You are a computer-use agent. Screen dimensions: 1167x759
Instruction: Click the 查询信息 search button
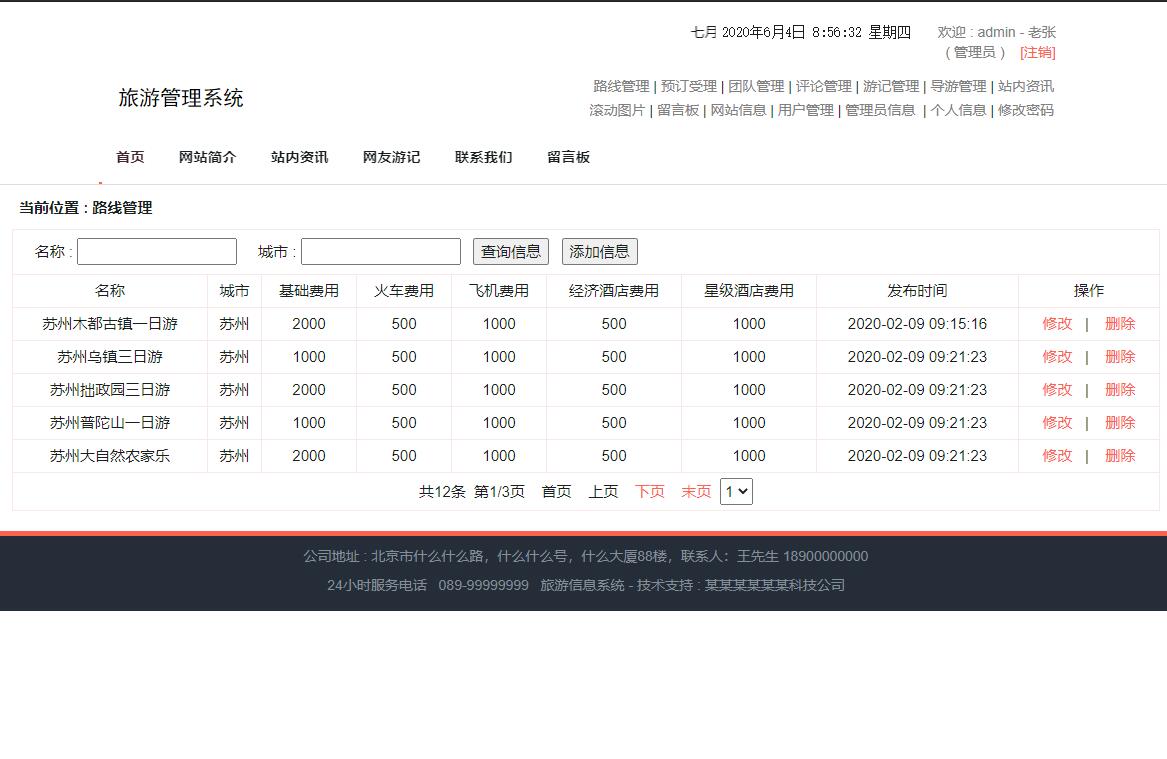click(x=510, y=251)
